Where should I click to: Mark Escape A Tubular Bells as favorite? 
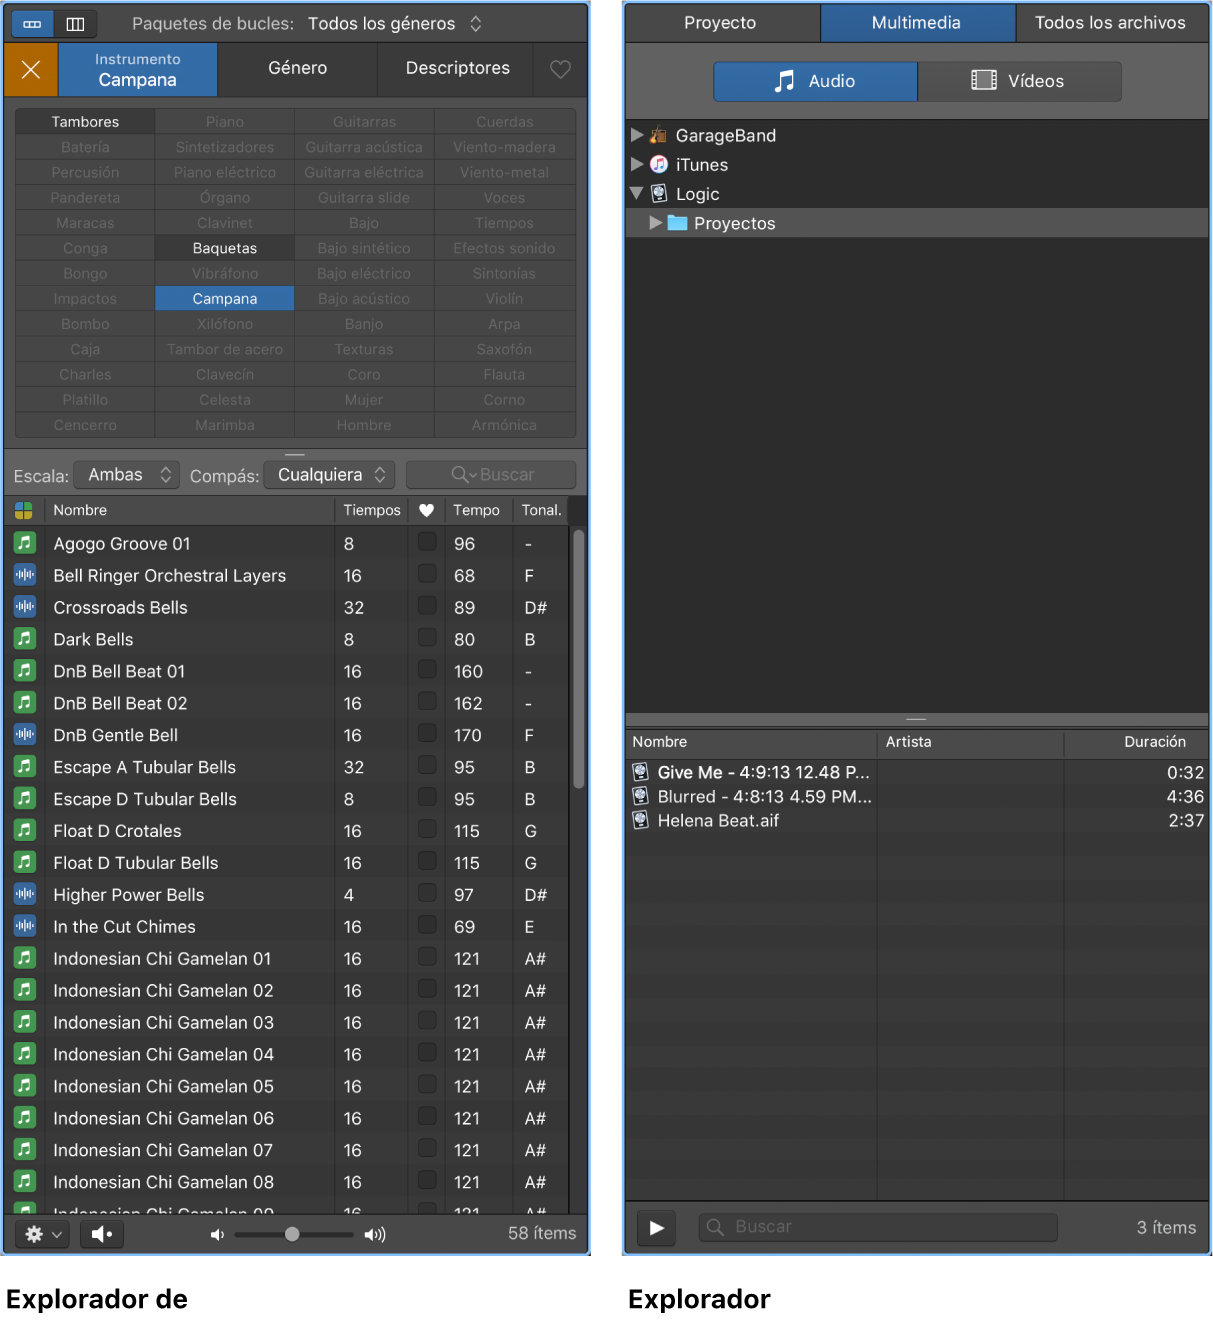[x=427, y=765]
